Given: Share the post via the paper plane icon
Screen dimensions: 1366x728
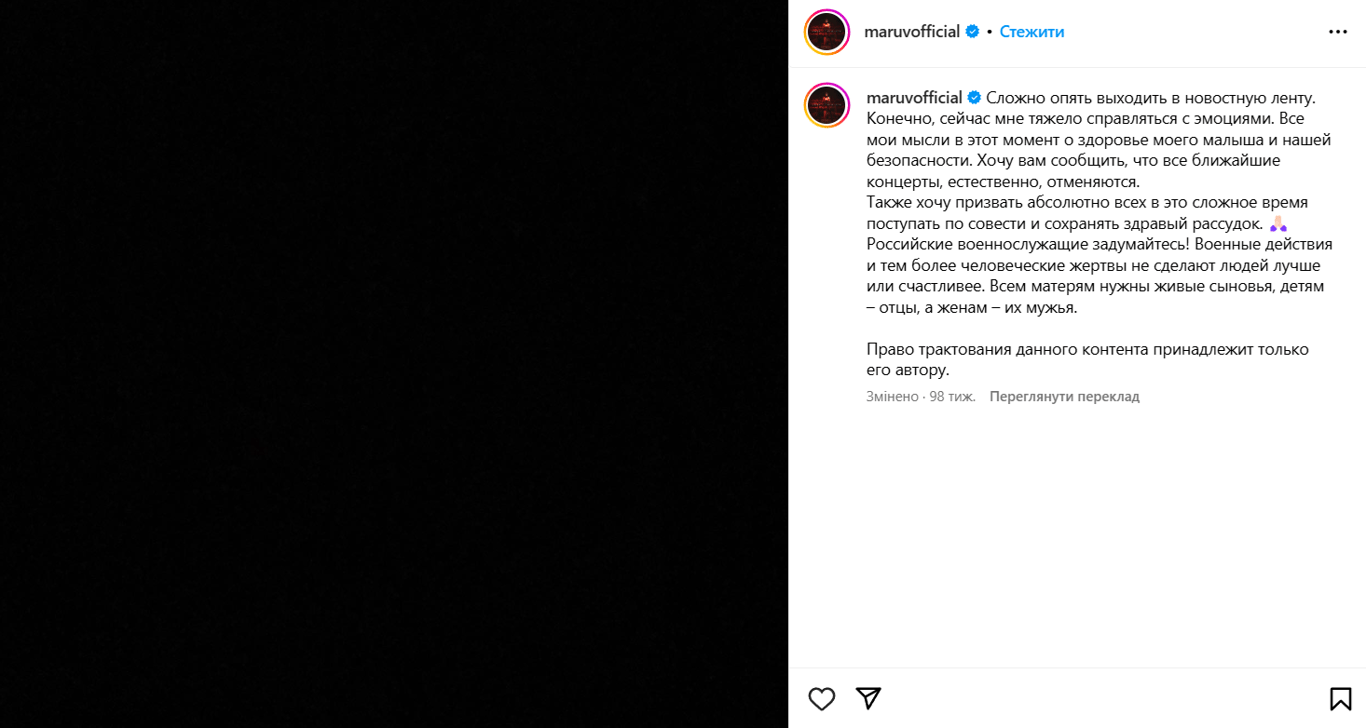Looking at the screenshot, I should [869, 699].
